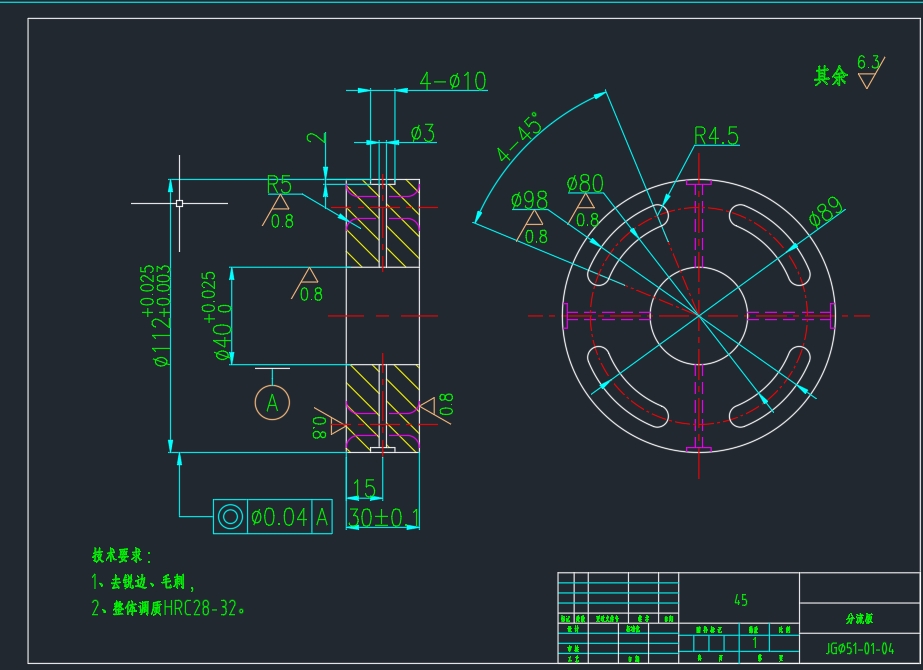923x670 pixels.
Task: Click the ø3 dimension label
Action: click(x=423, y=133)
